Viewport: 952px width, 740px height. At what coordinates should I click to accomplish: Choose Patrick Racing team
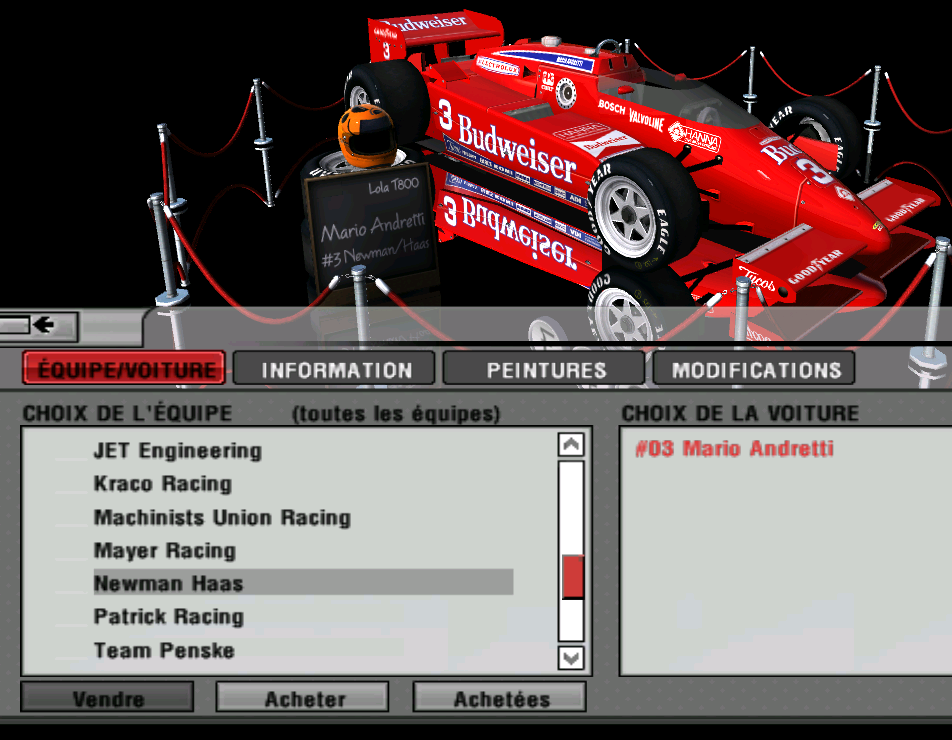pyautogui.click(x=169, y=617)
